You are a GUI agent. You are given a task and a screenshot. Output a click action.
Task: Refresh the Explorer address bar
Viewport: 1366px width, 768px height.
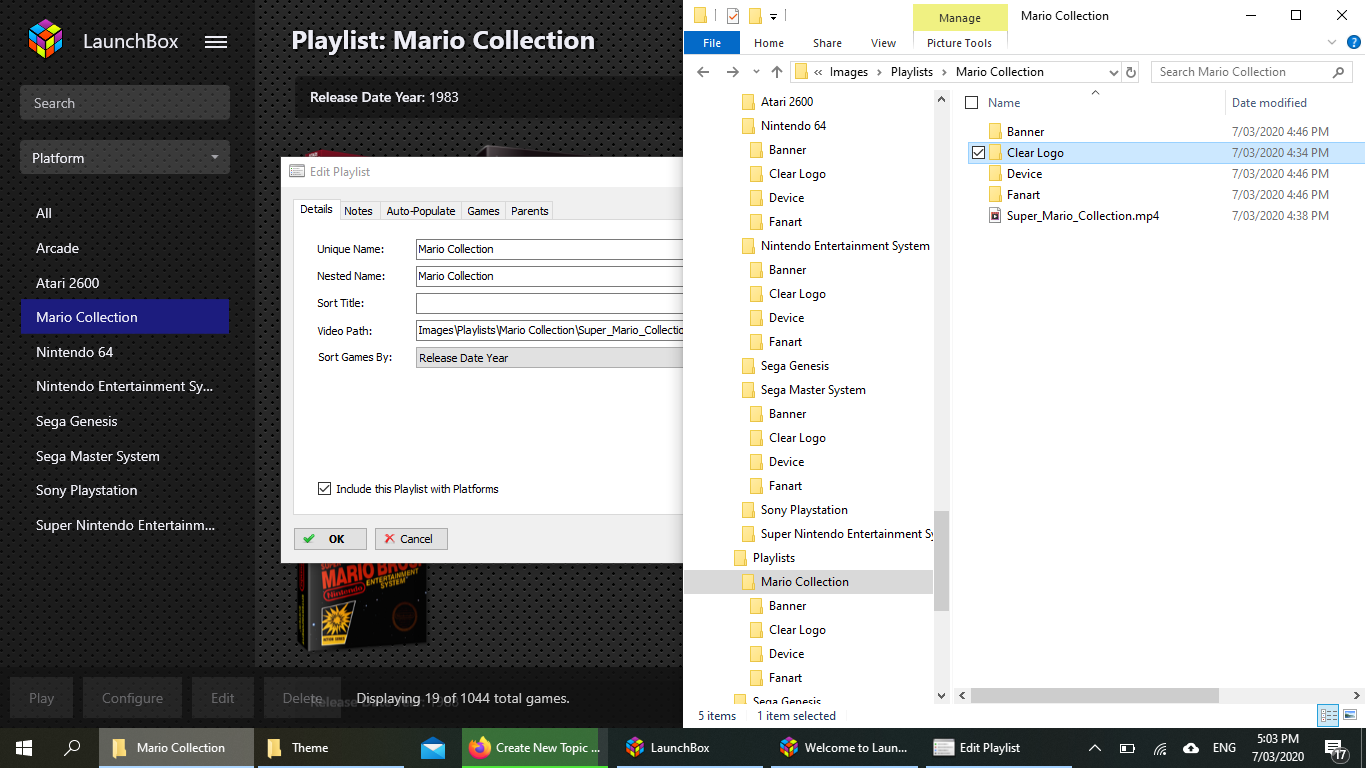[1131, 72]
